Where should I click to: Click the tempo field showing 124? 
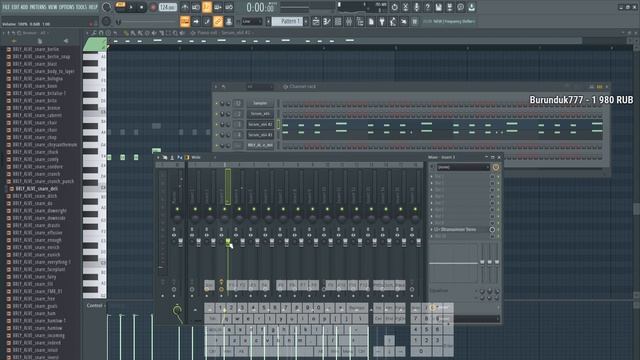[x=167, y=7]
